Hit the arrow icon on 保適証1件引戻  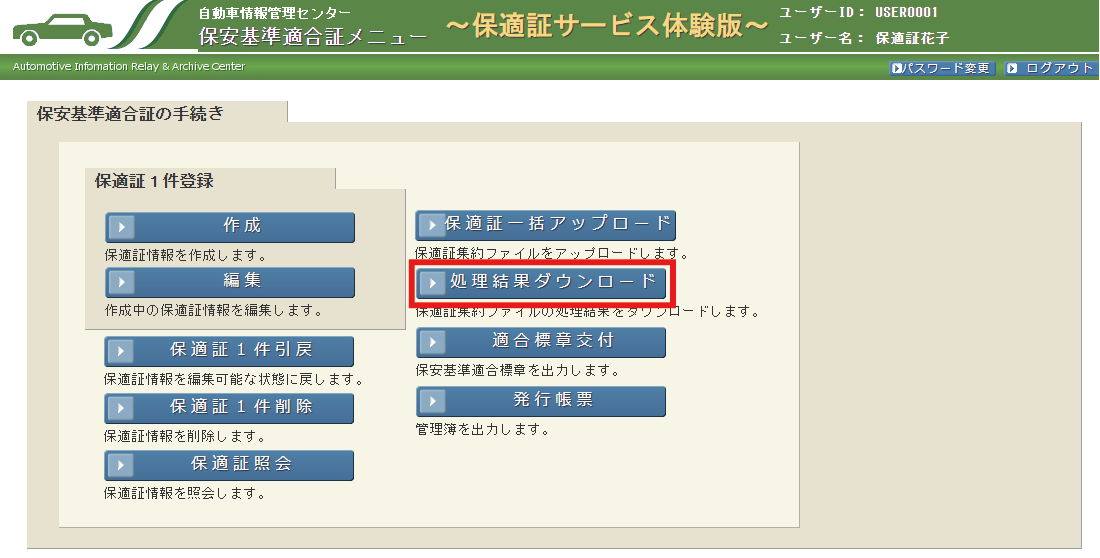[121, 352]
